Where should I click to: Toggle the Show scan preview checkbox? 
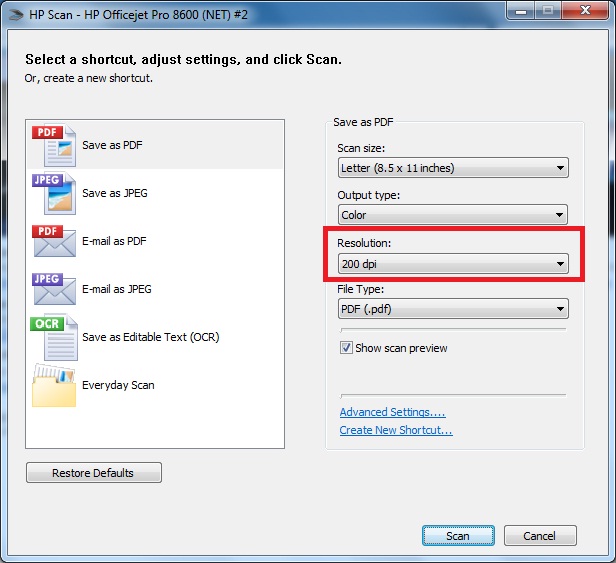pos(346,348)
